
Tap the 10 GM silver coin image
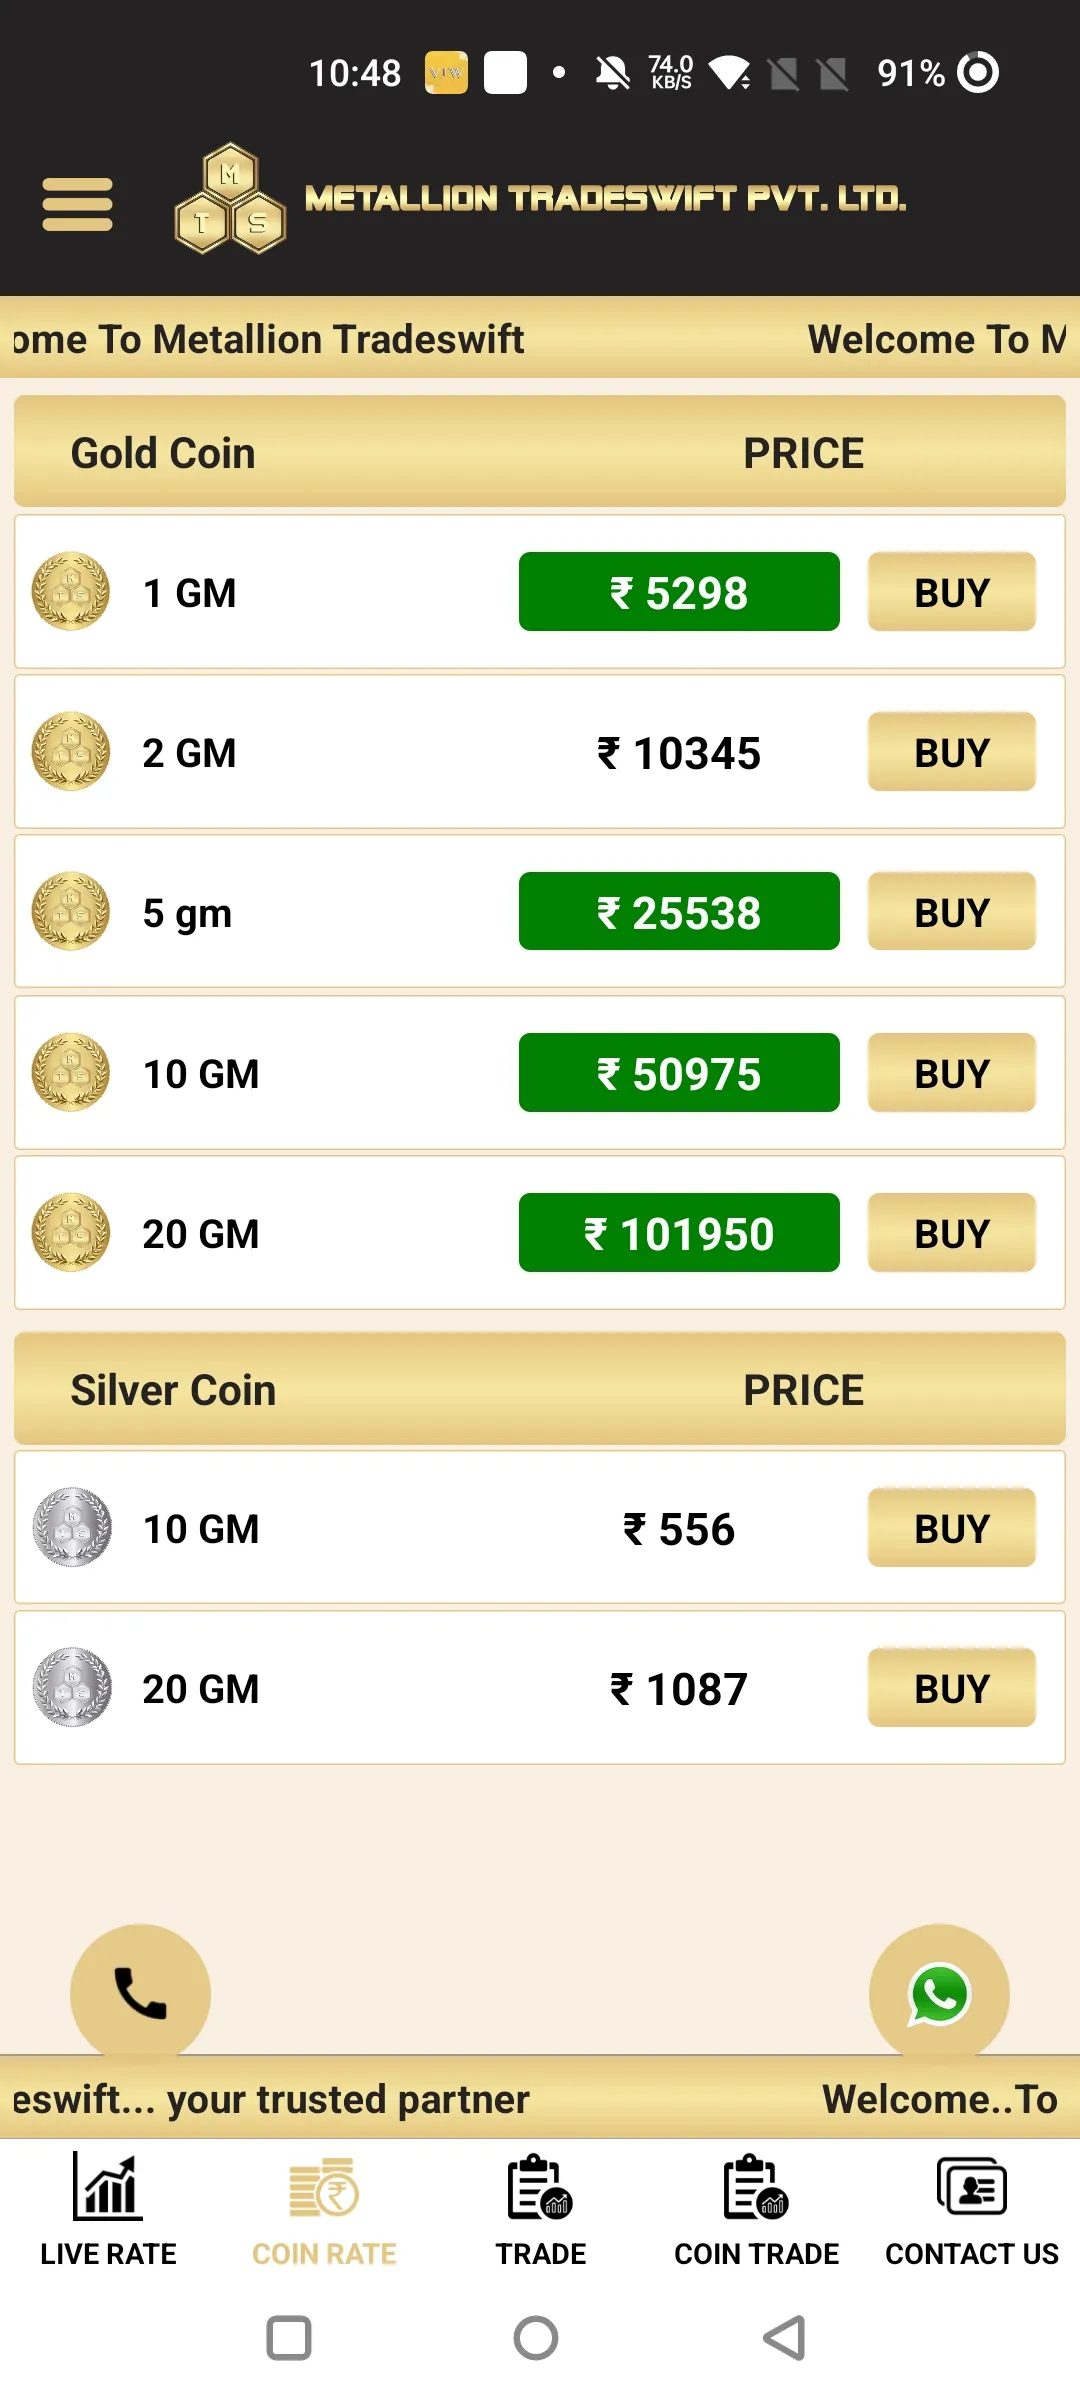tap(72, 1527)
